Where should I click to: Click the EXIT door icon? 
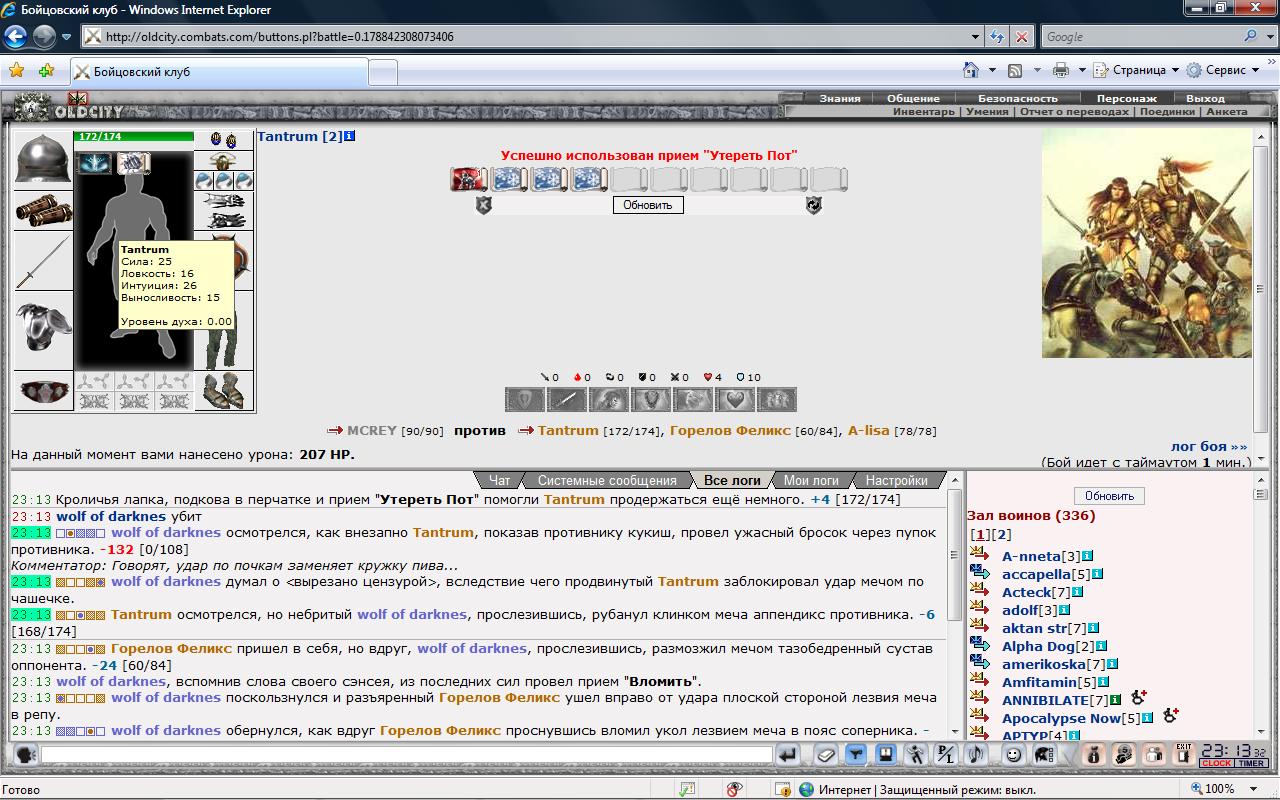pos(1184,755)
